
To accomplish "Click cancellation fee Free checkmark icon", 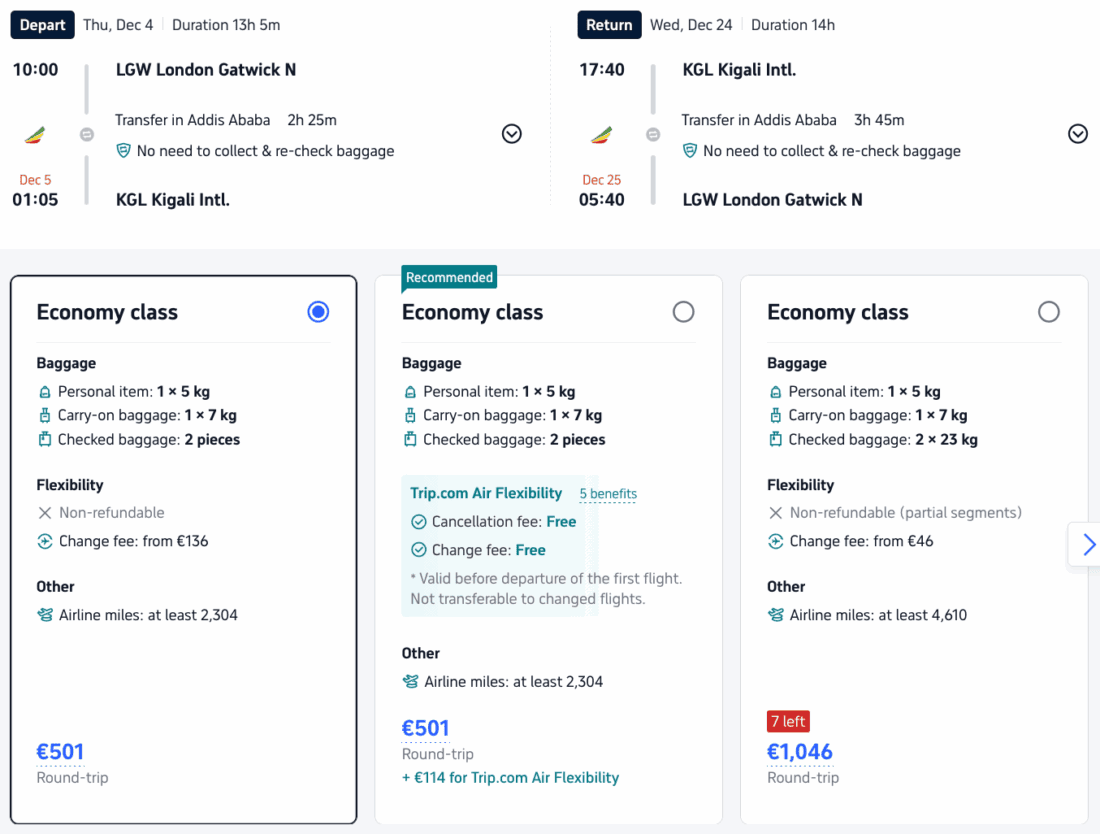I will pyautogui.click(x=419, y=522).
